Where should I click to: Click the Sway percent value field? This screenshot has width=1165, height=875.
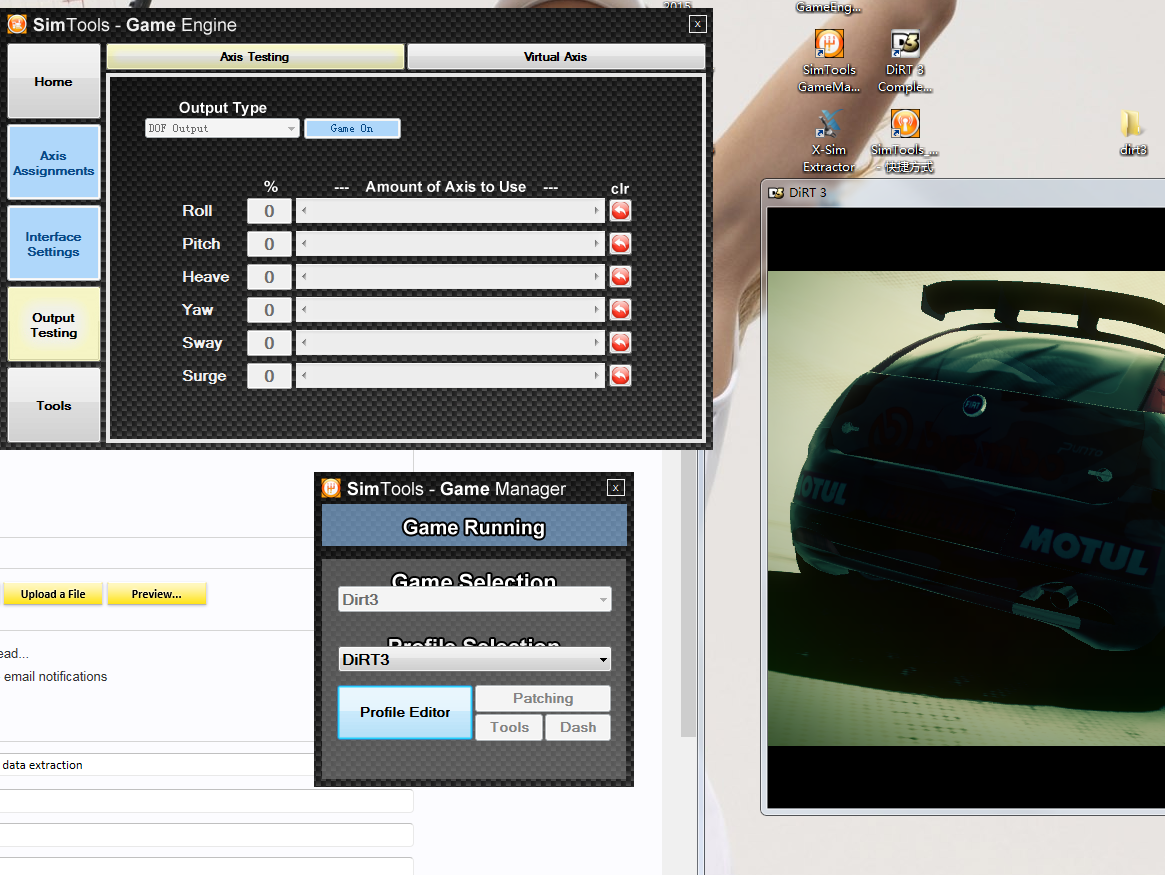(x=269, y=342)
